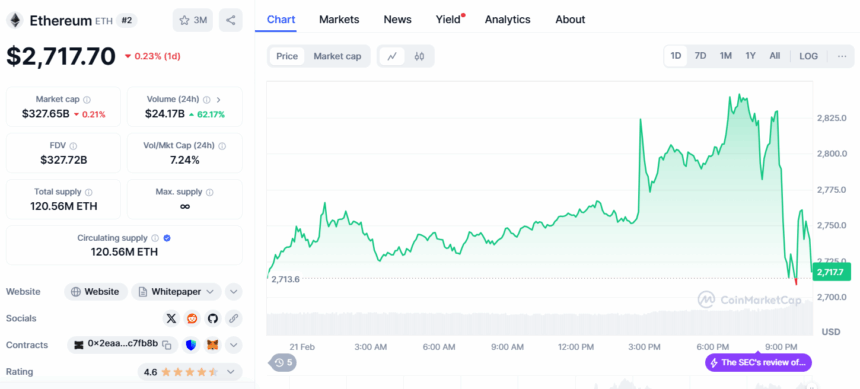The width and height of the screenshot is (860, 389).
Task: Click the 7.24% Vol/Mkt Cap value
Action: 185,160
